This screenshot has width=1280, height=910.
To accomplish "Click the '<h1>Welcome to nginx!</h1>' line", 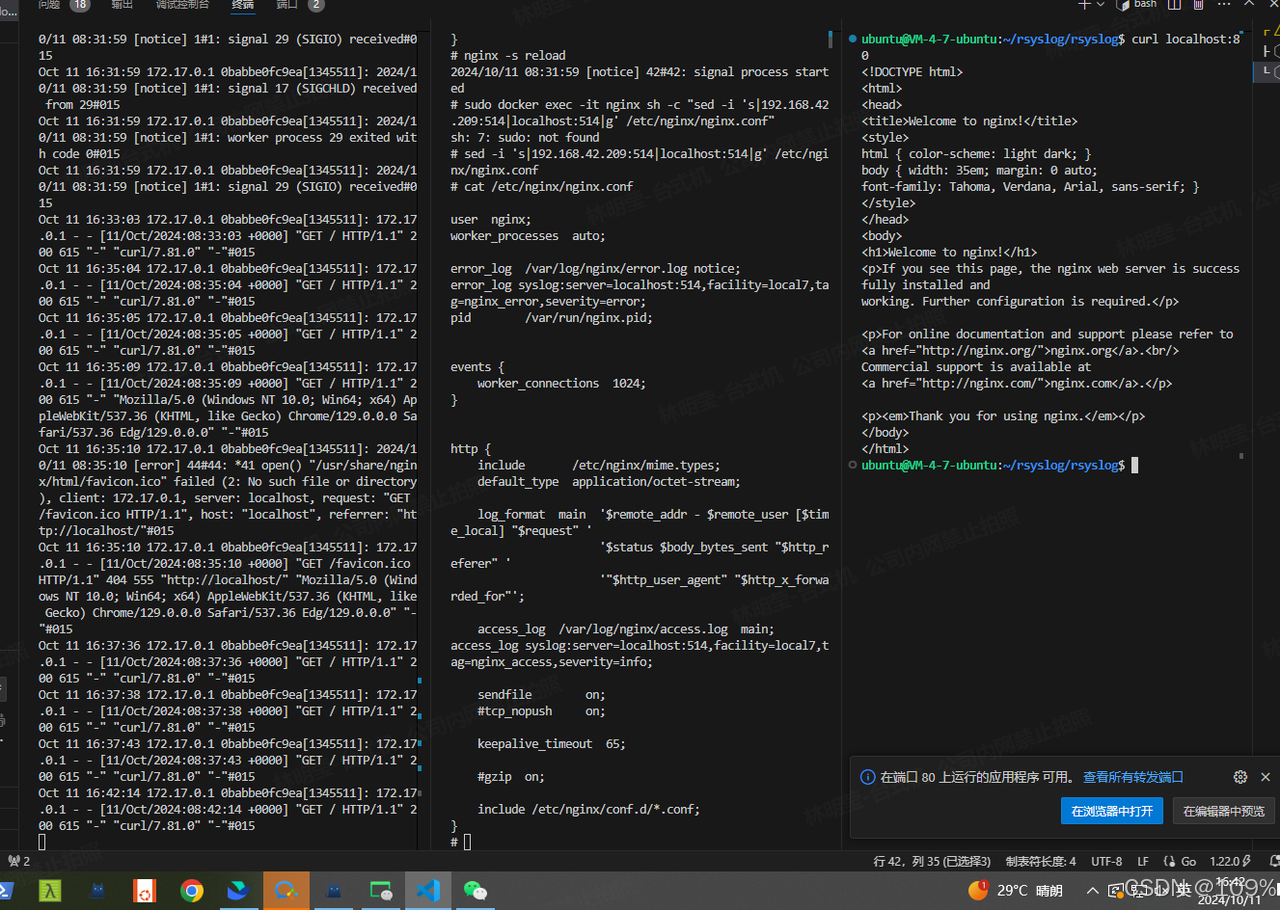I will pos(949,252).
